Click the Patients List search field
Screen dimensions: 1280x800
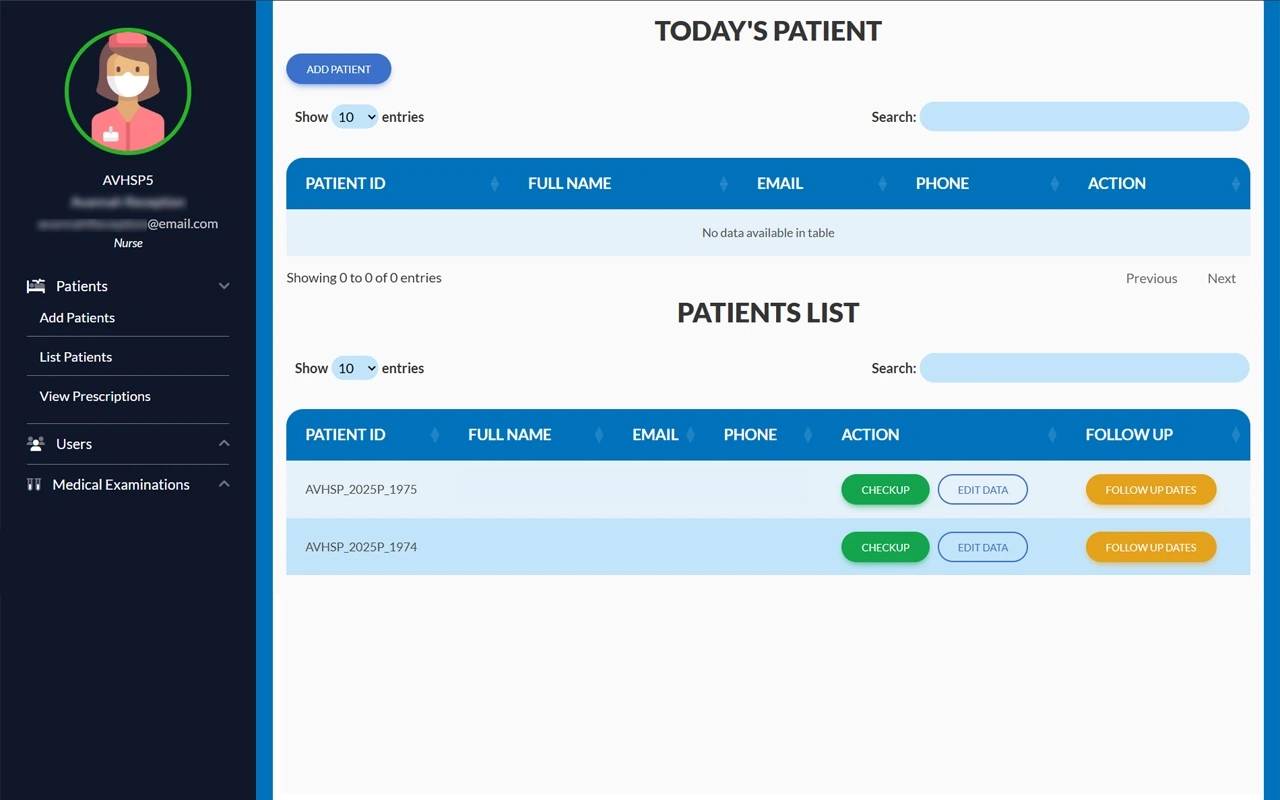point(1084,368)
